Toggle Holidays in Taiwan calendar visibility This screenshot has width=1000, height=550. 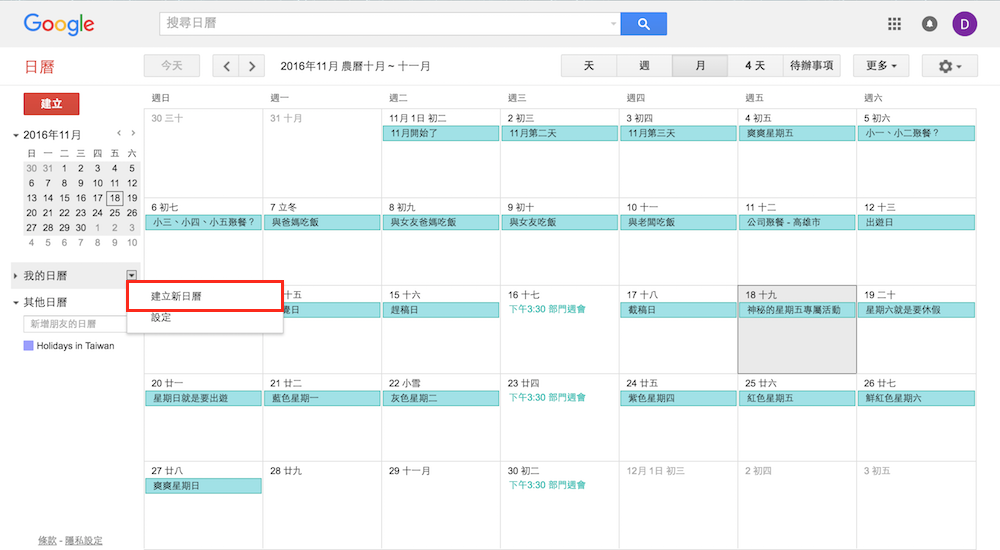(29, 346)
